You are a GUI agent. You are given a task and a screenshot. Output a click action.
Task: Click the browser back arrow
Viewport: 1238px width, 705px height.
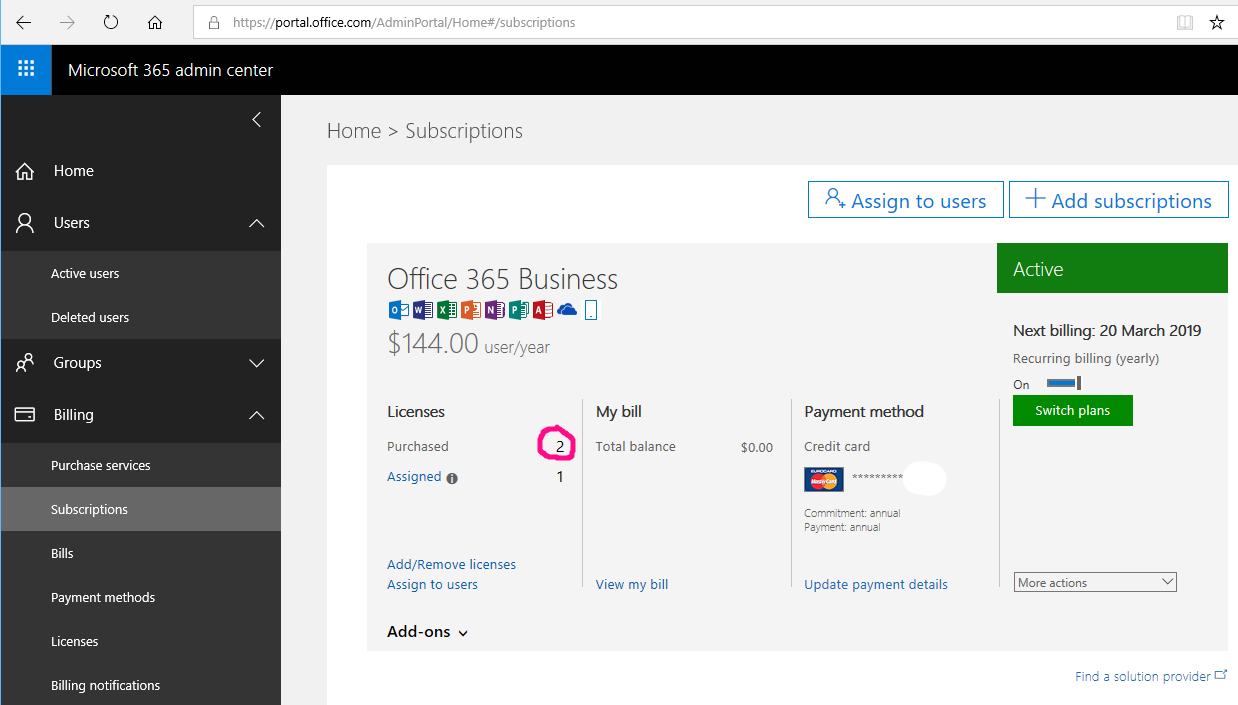tap(23, 22)
